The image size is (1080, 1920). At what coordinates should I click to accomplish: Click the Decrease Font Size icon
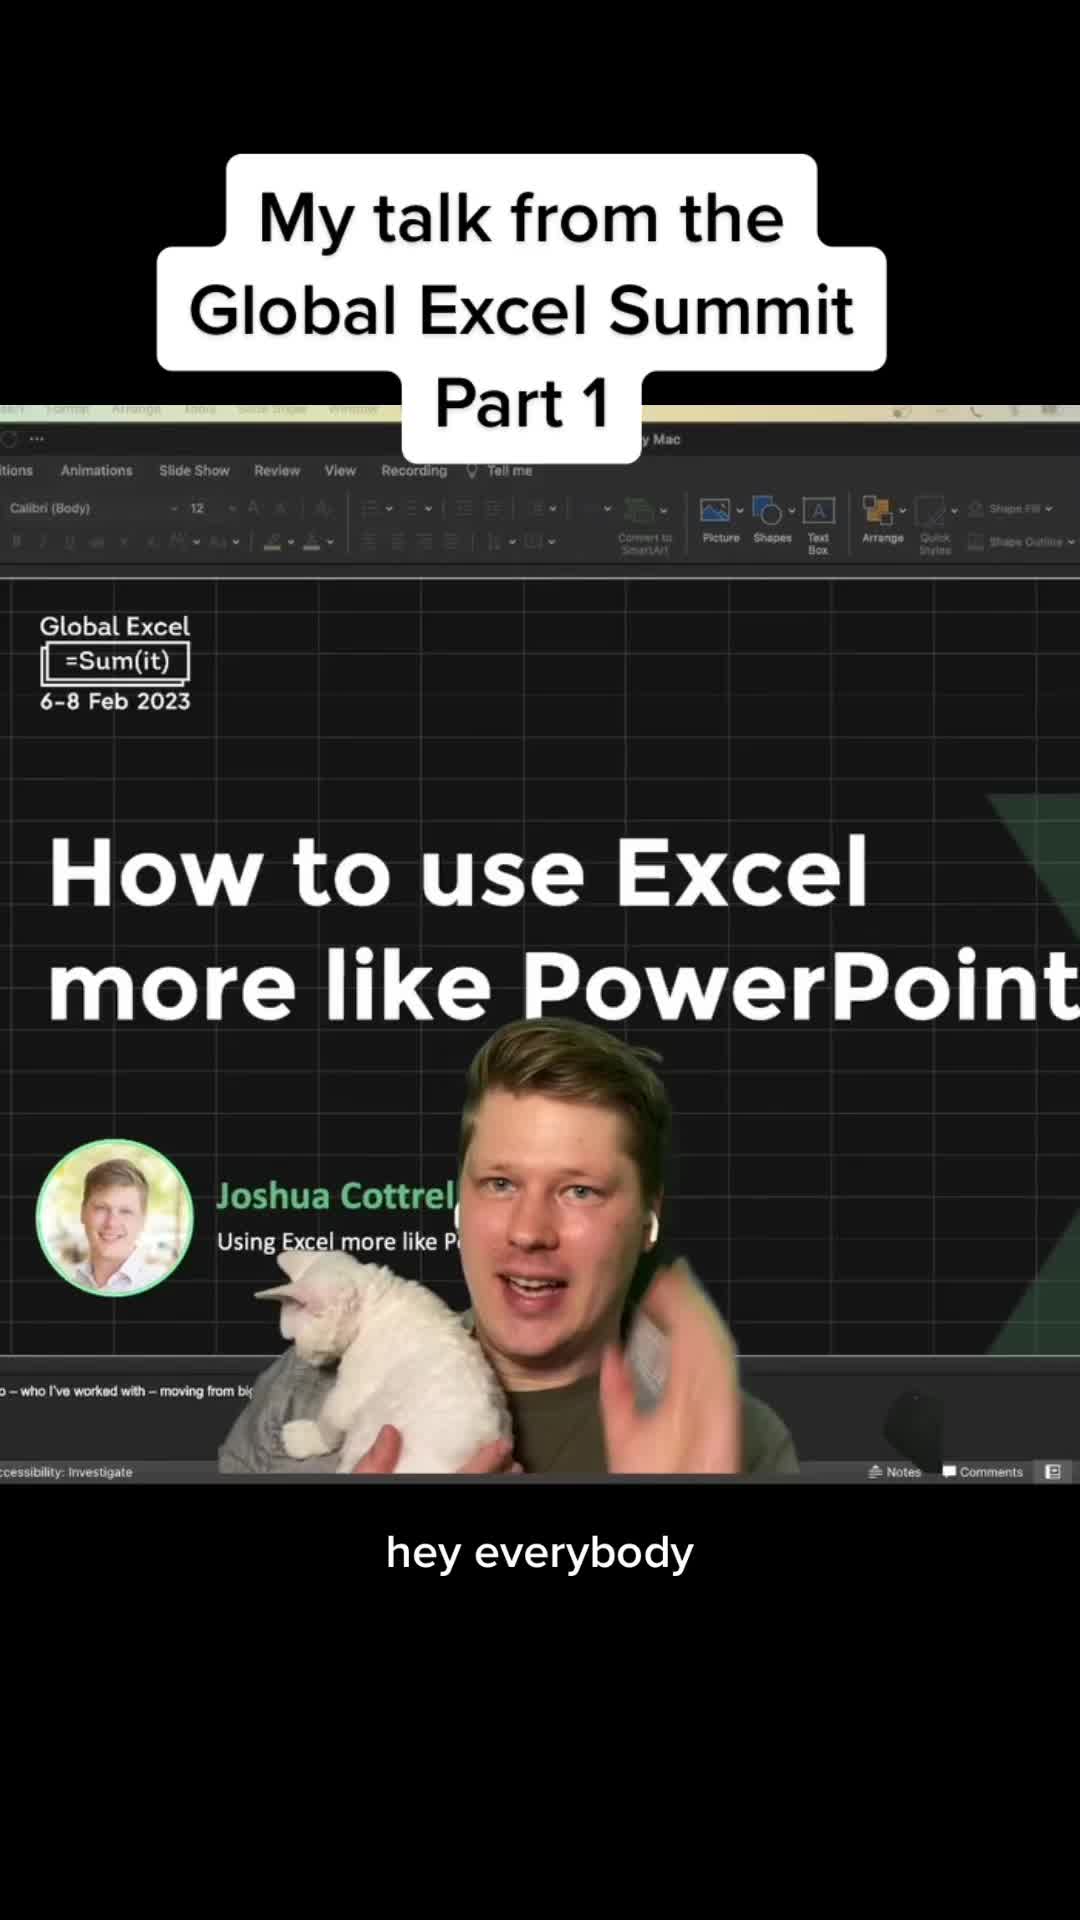(x=281, y=508)
